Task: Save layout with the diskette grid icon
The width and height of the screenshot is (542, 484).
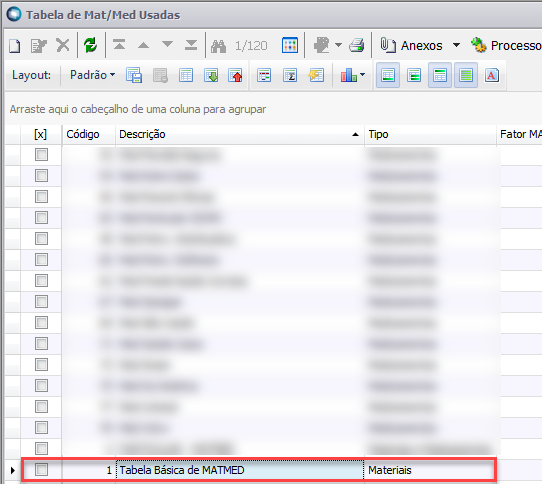Action: [x=134, y=75]
